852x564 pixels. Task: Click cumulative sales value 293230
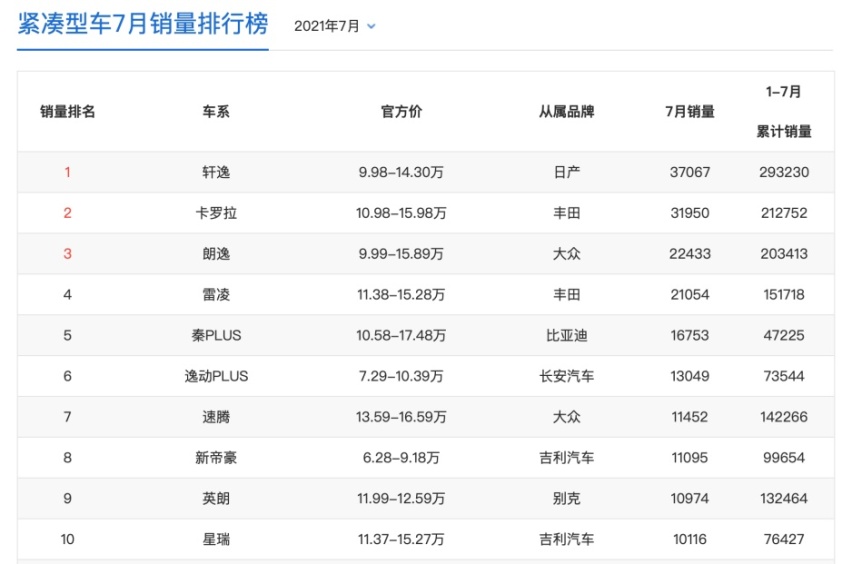(784, 172)
